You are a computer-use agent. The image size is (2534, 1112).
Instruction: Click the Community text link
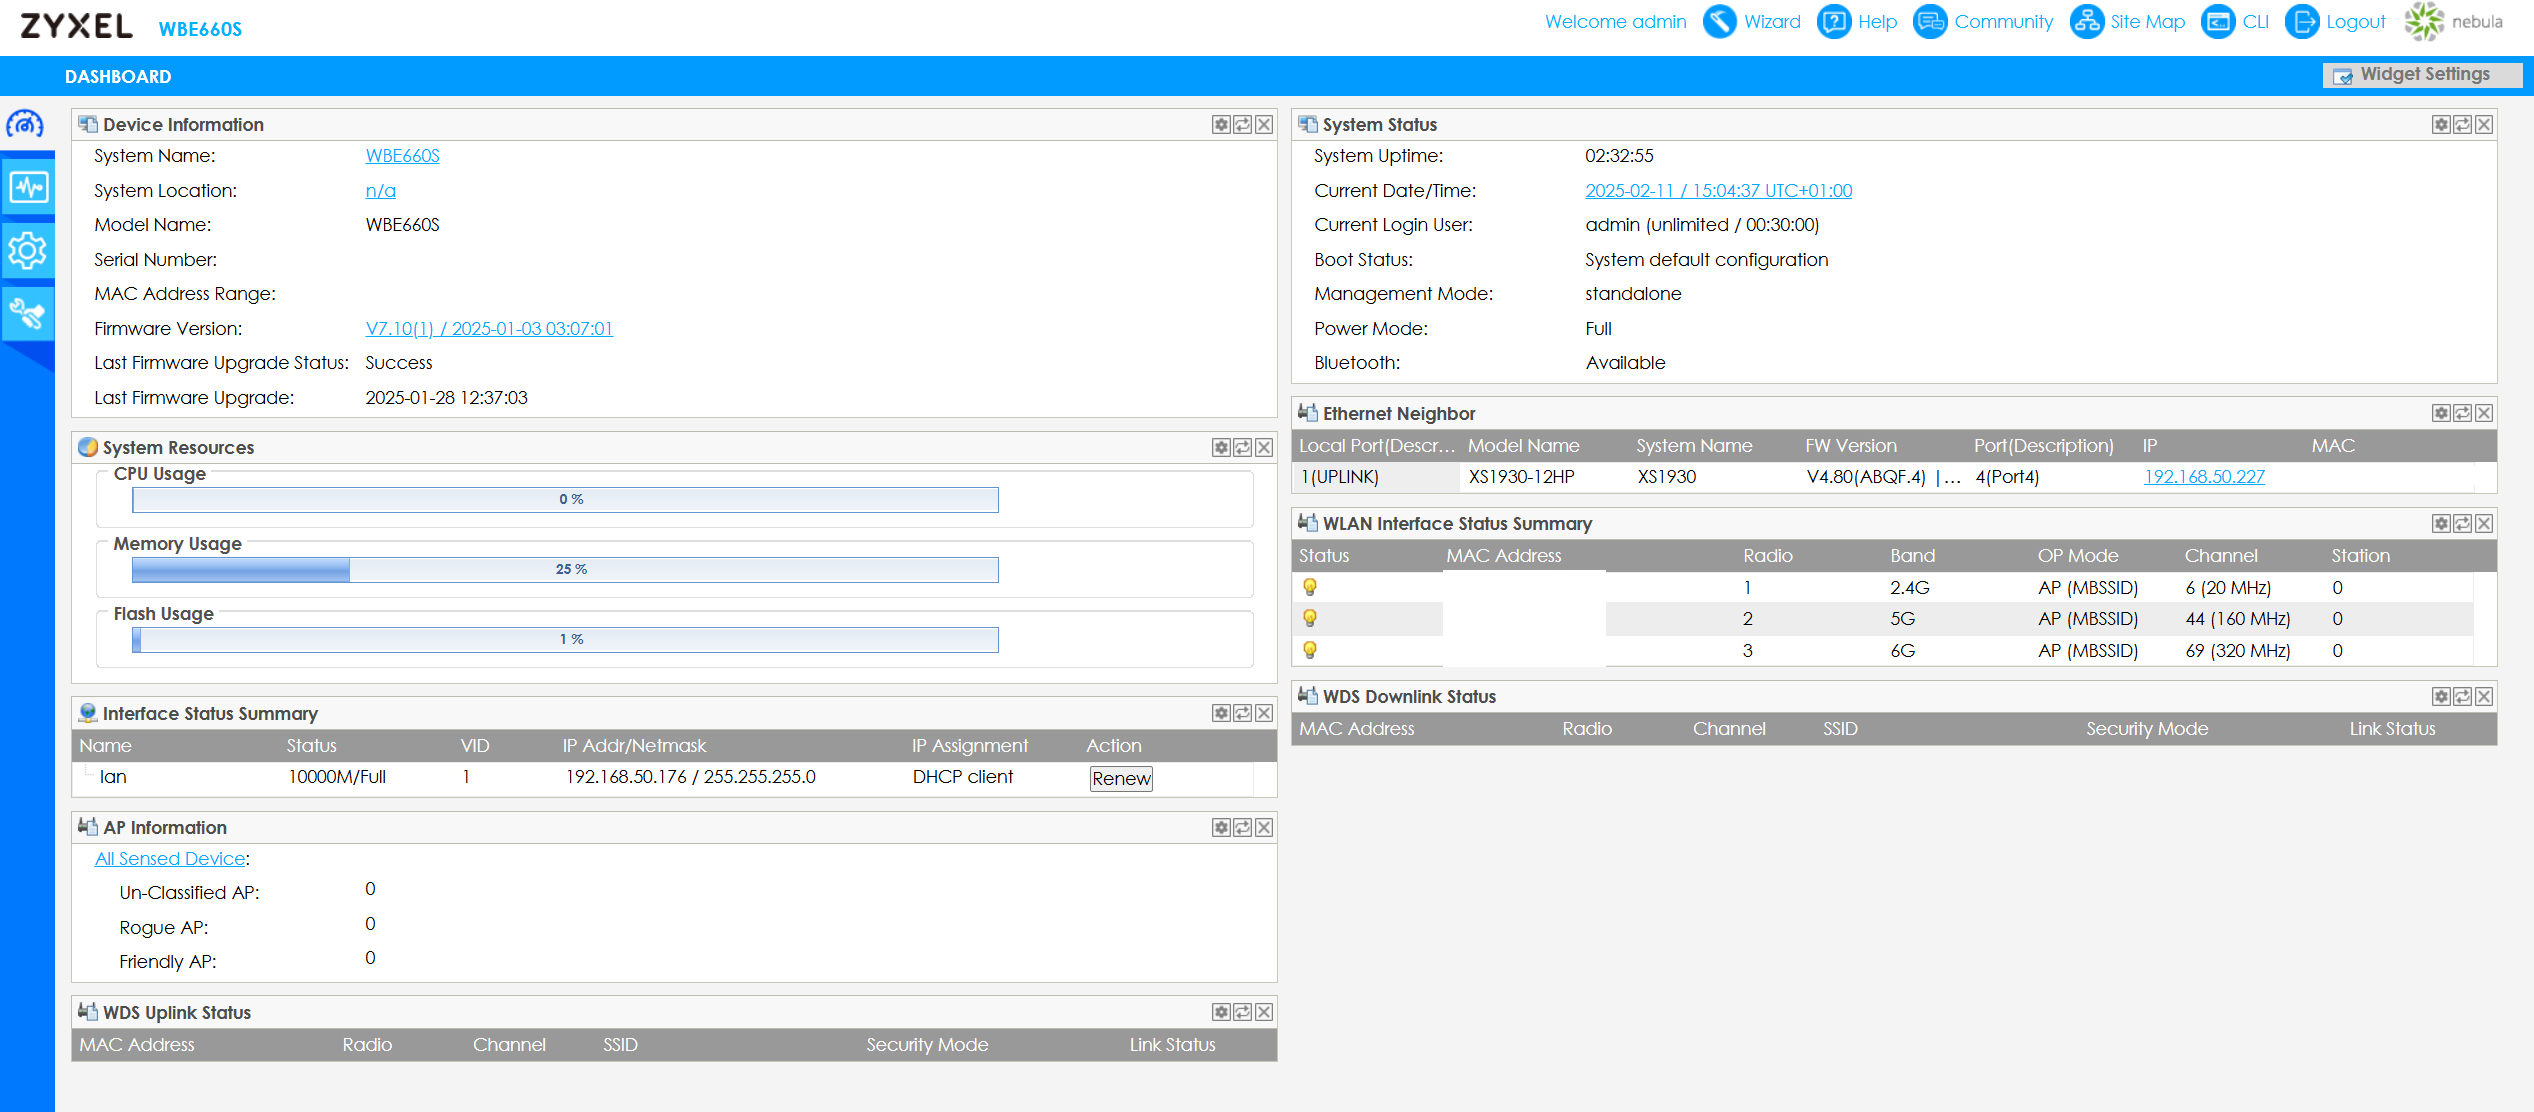click(2003, 22)
